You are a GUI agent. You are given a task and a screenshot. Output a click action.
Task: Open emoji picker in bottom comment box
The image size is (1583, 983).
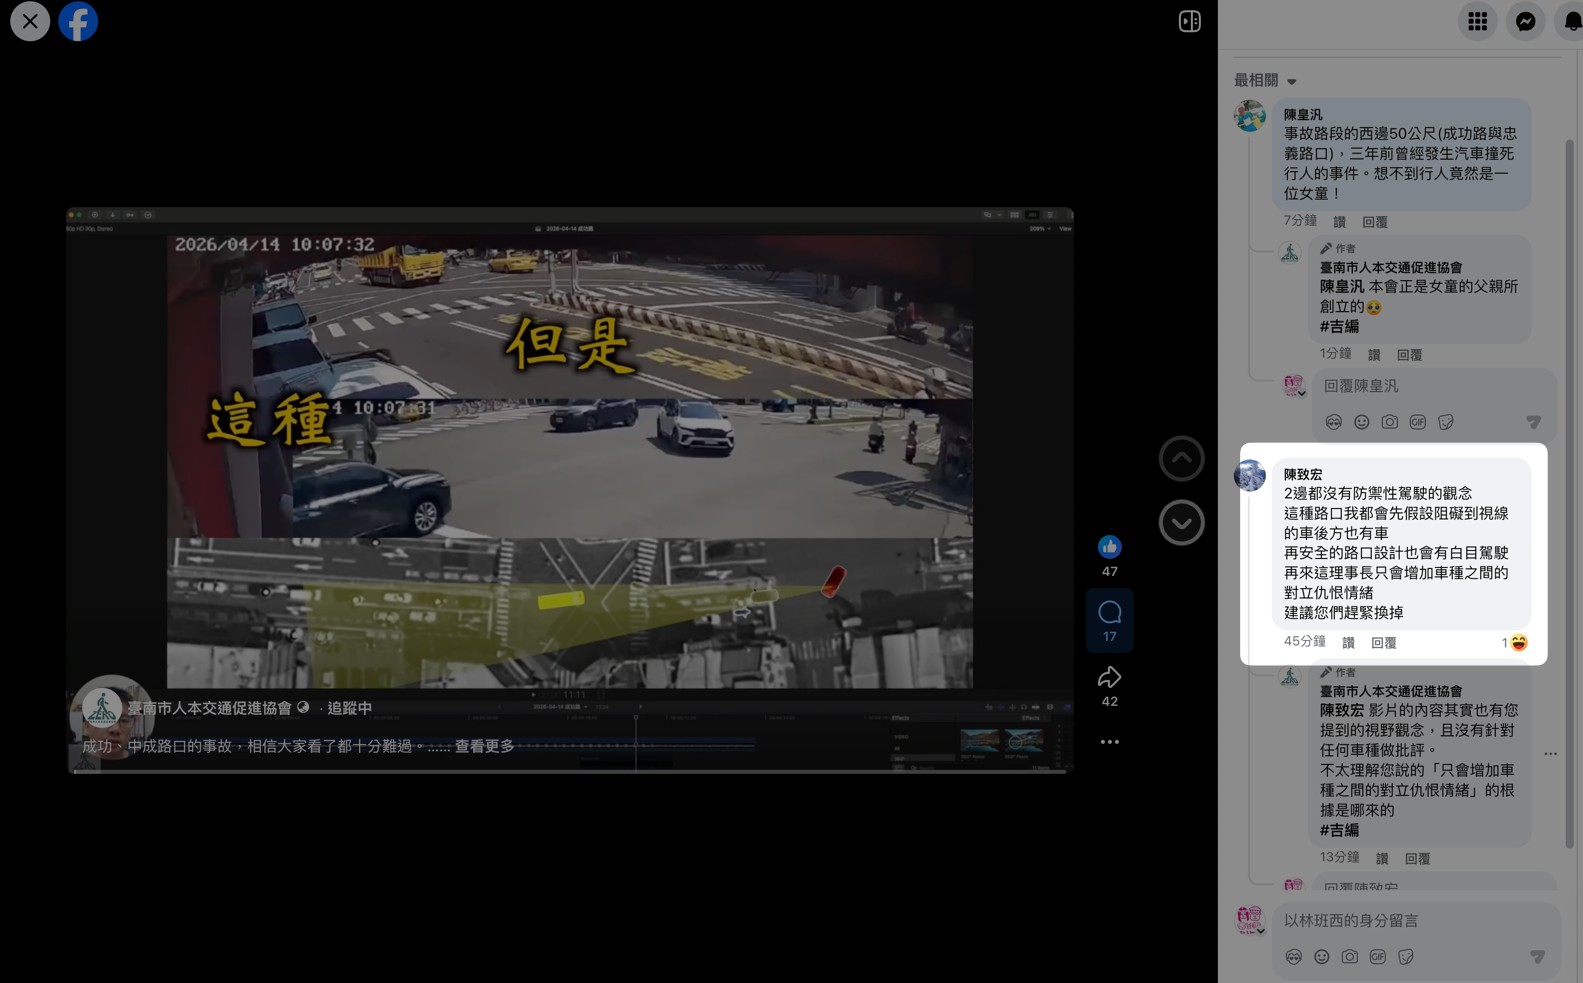1321,957
